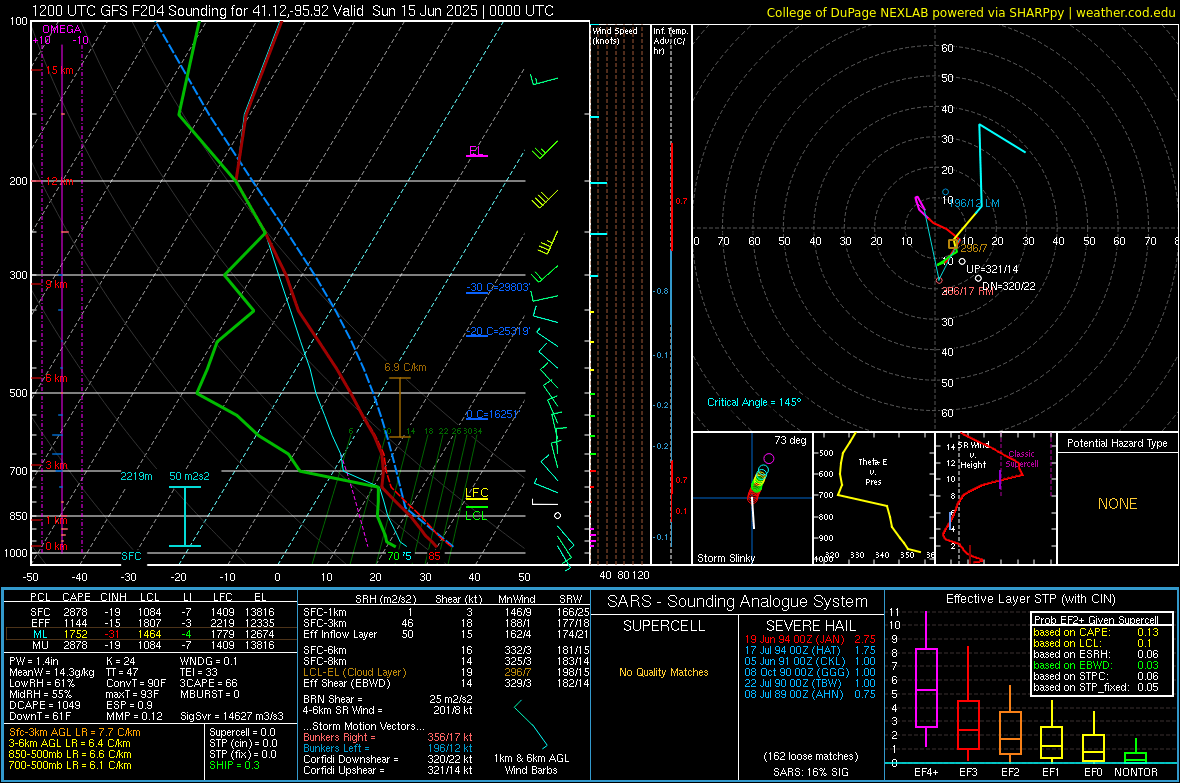Click the -20 C=25319' height label
Viewport: 1180px width, 783px height.
(498, 331)
